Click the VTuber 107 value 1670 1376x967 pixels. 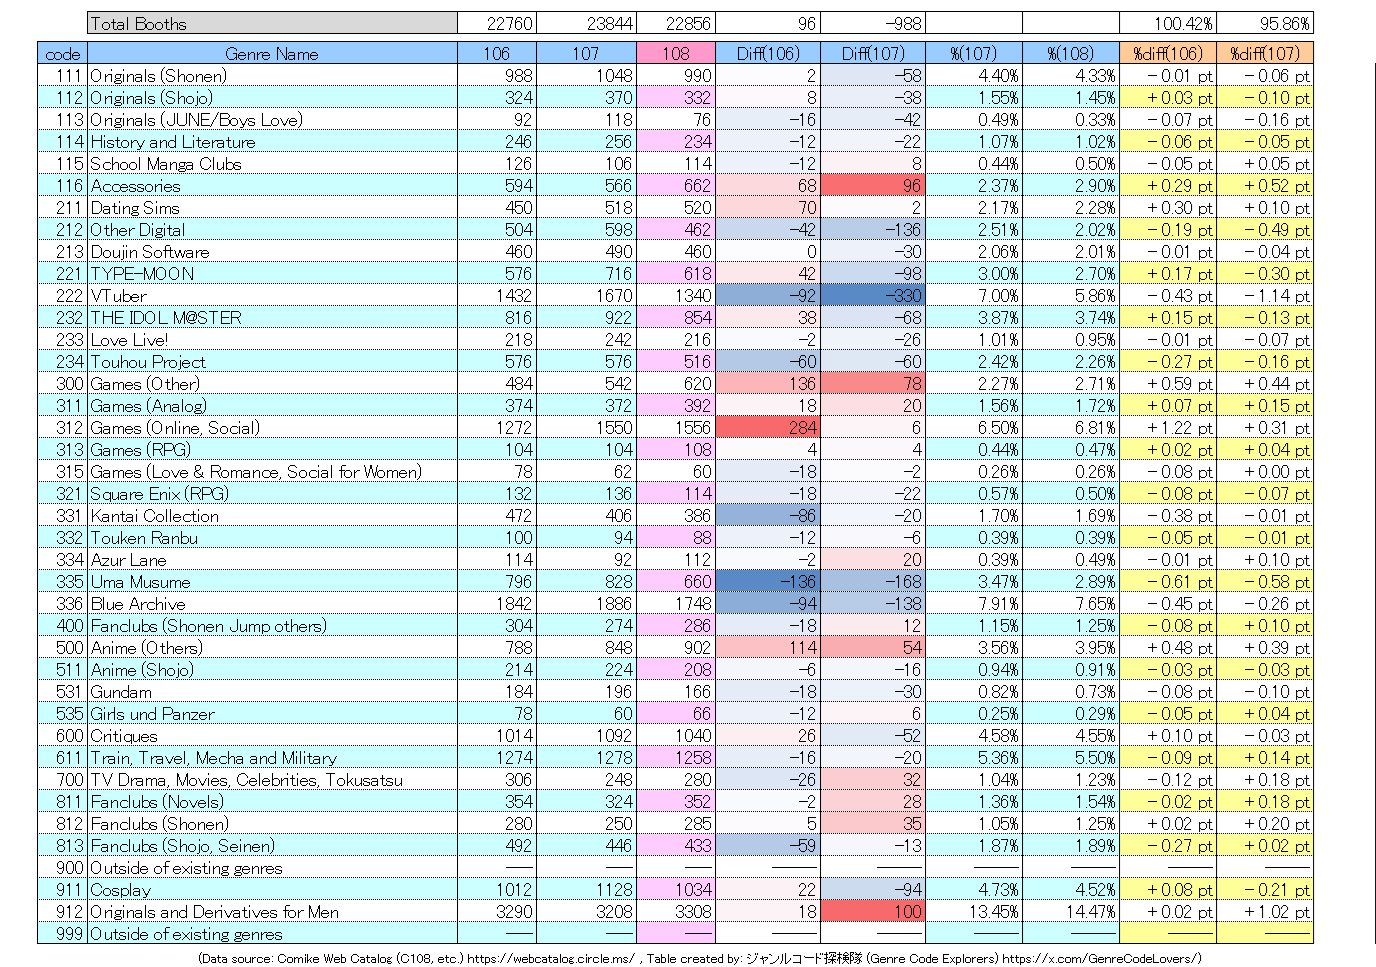pos(586,296)
